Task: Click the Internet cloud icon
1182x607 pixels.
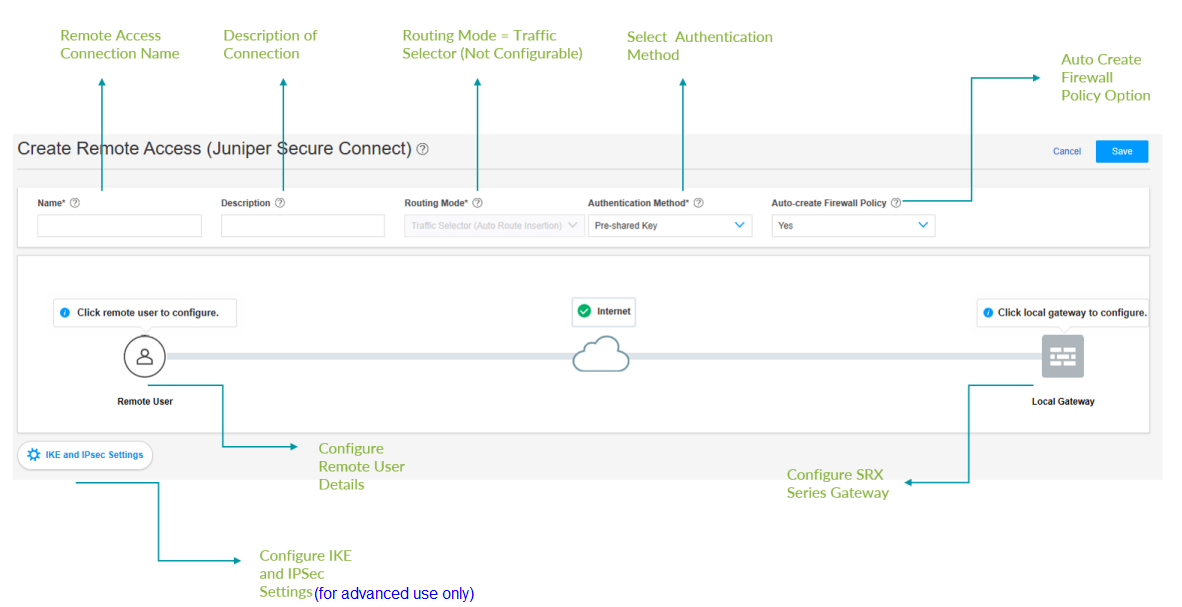Action: [601, 354]
